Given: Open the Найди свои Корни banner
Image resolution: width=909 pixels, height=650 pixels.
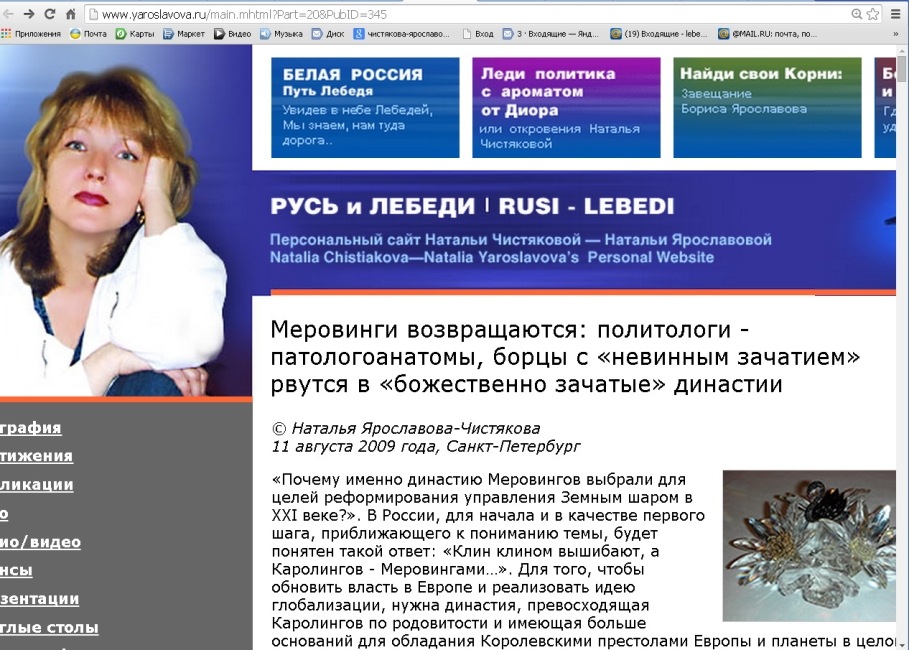Looking at the screenshot, I should (x=768, y=107).
